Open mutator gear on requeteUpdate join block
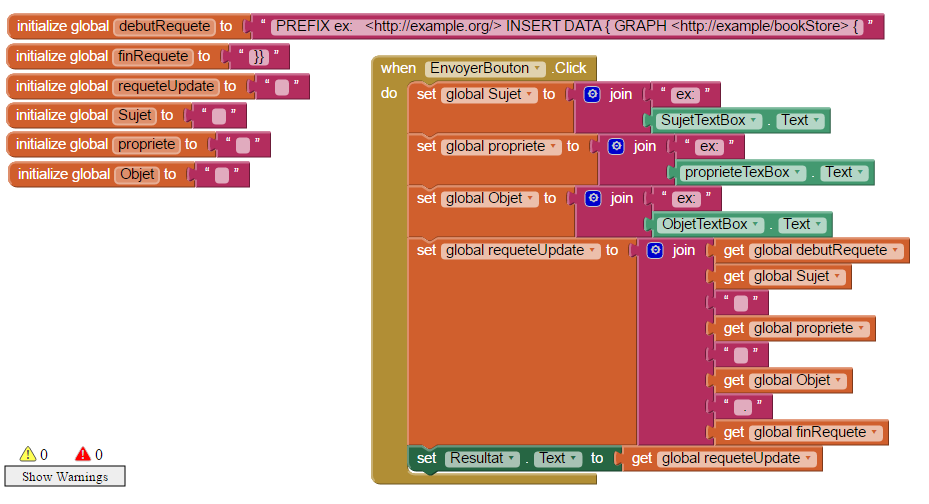Screen dimensions: 929x504 coord(655,251)
